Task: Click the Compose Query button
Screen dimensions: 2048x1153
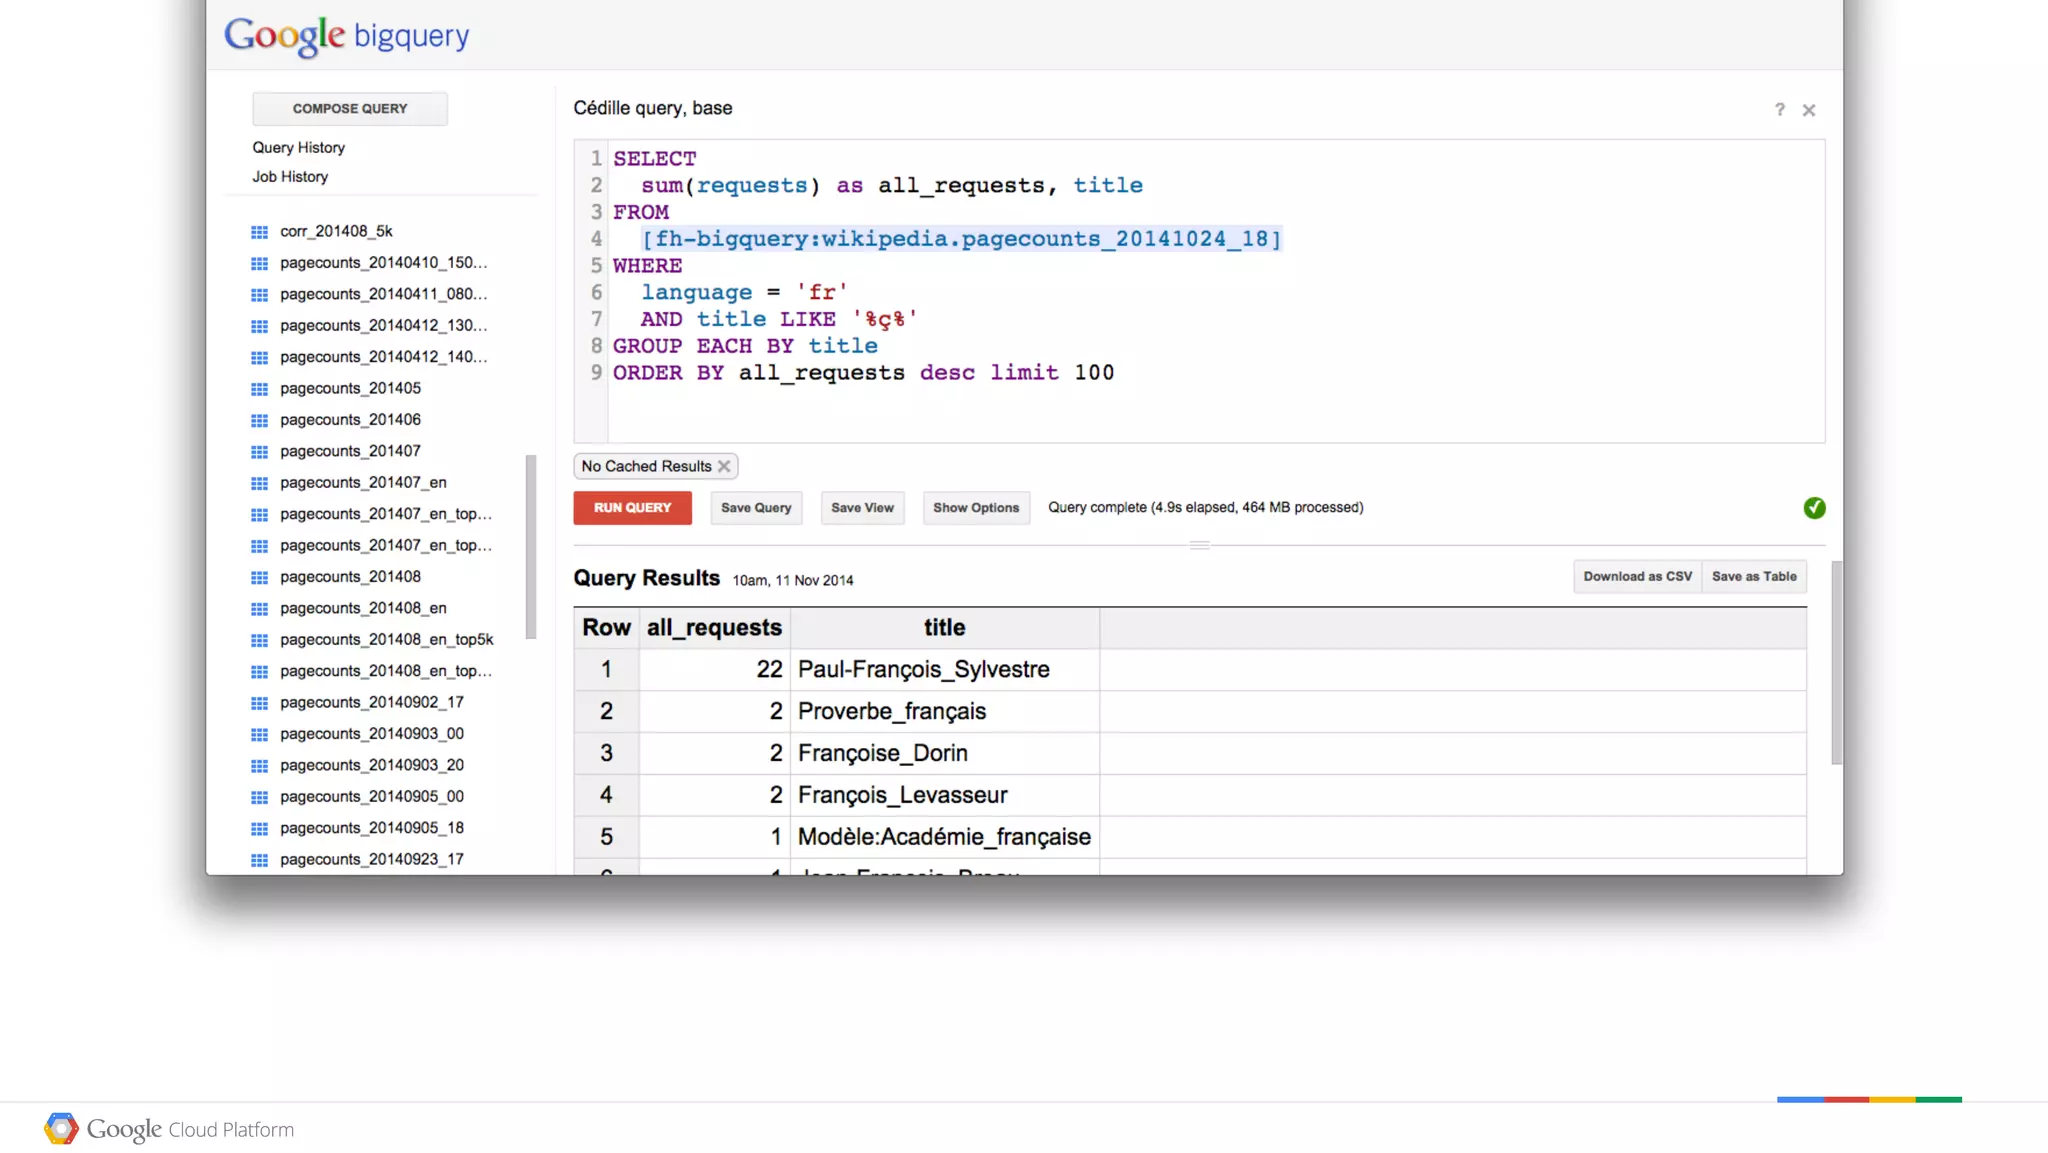Action: click(350, 108)
